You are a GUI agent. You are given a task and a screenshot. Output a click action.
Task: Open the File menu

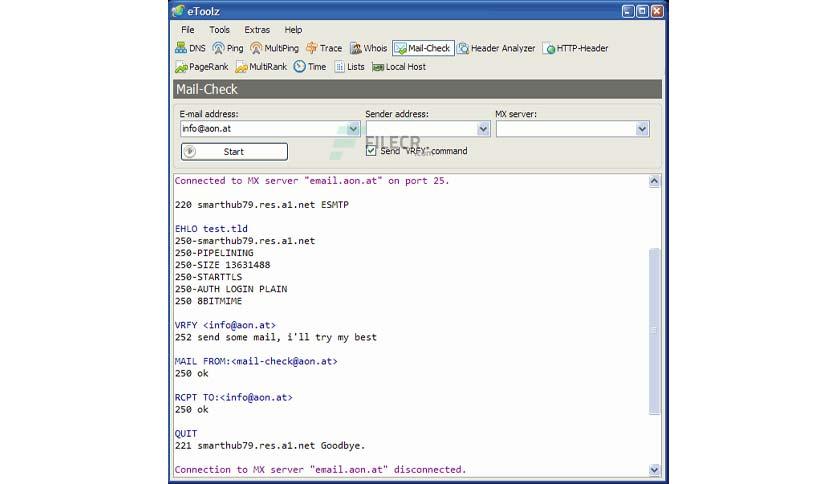click(x=188, y=30)
